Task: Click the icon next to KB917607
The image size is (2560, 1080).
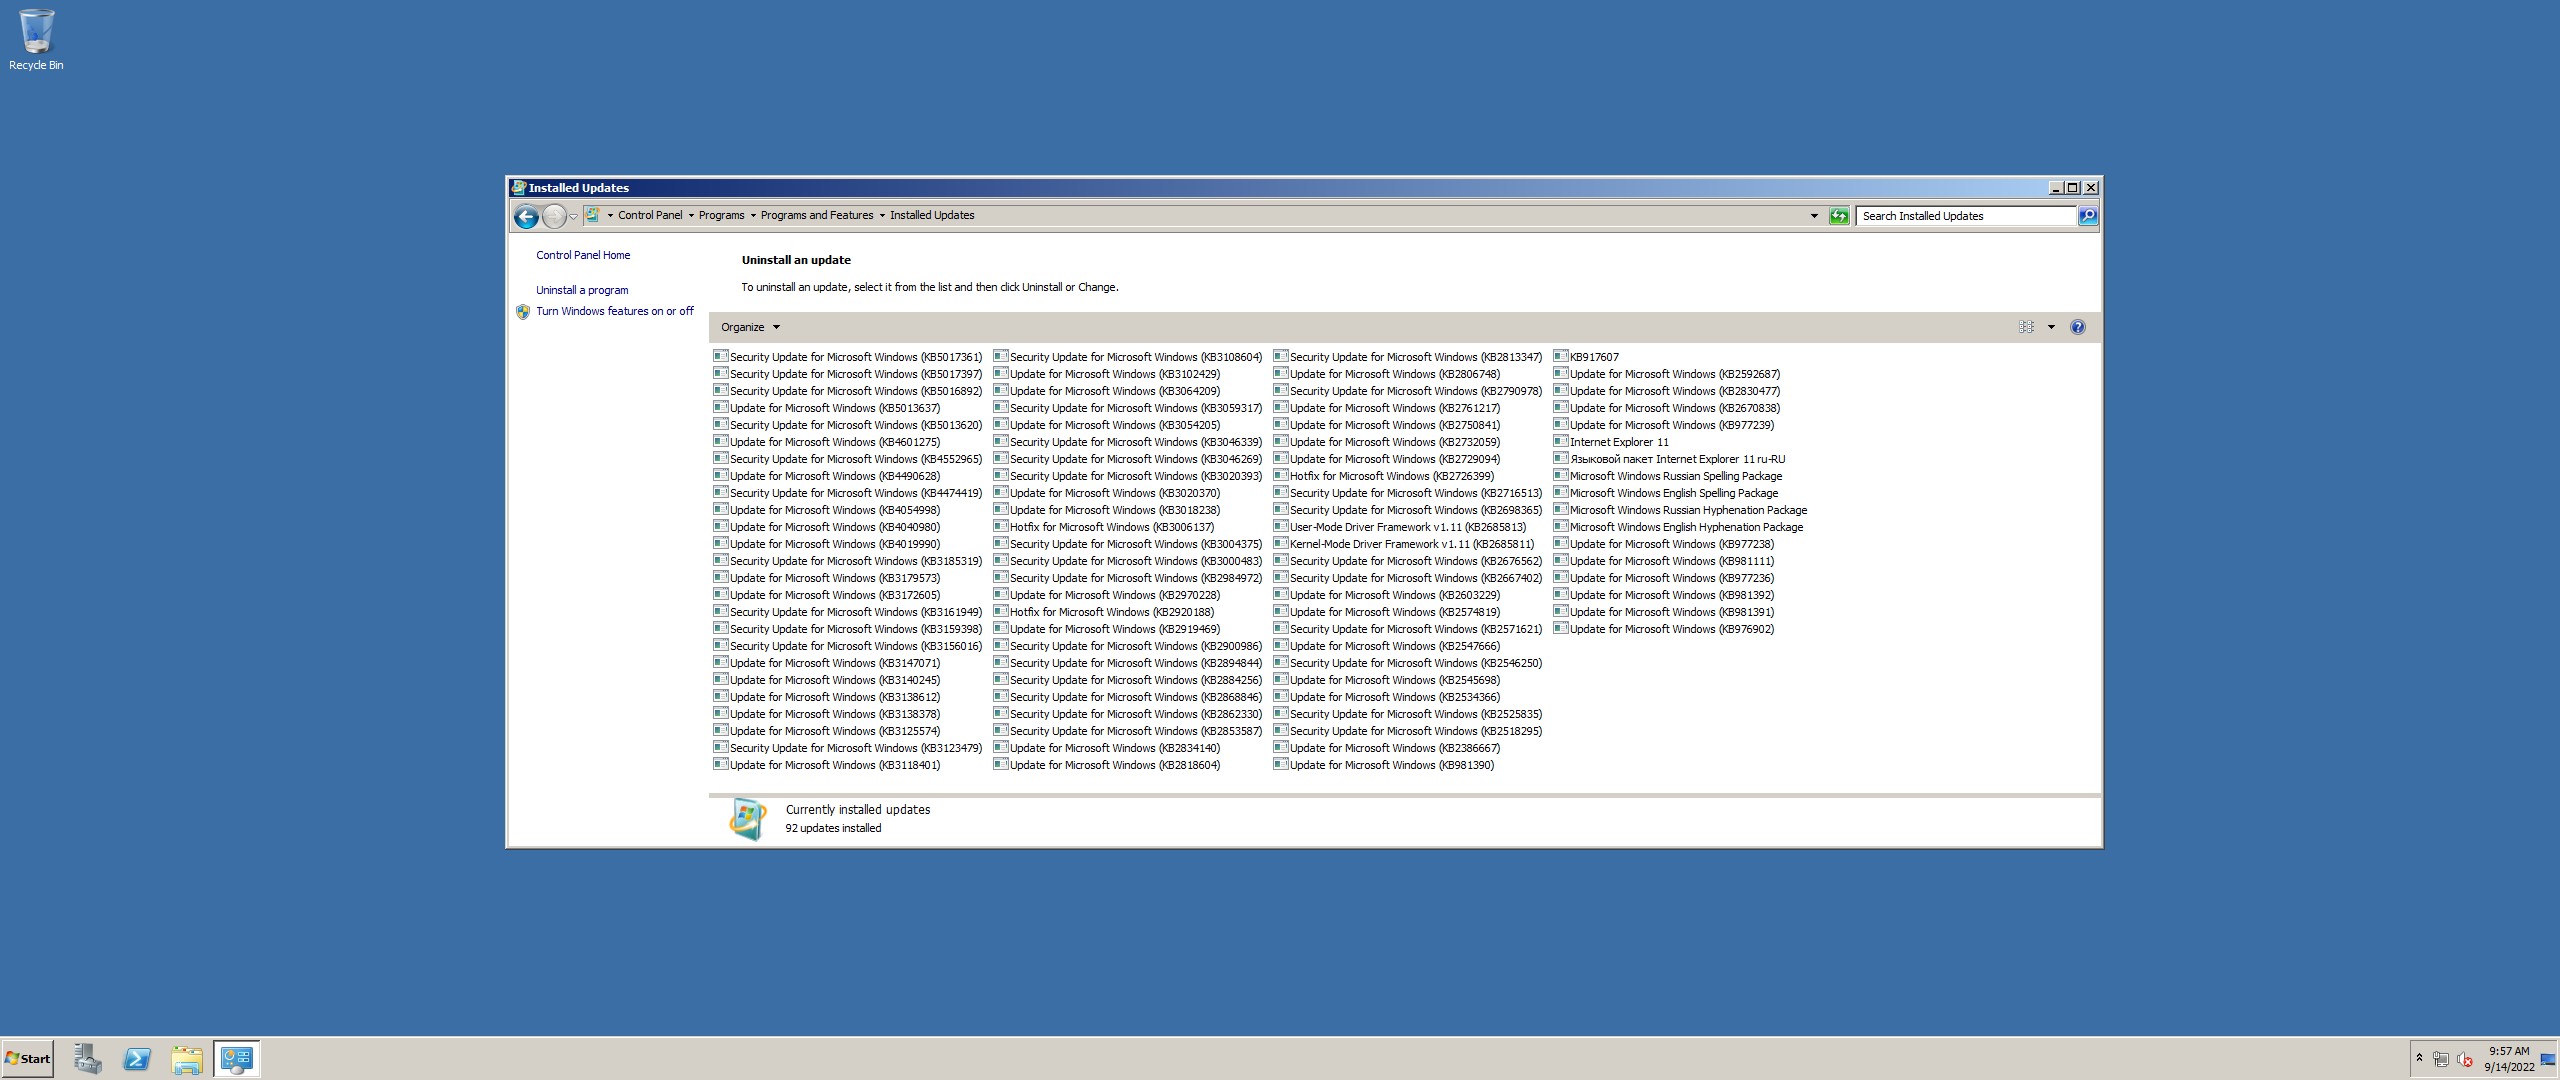Action: 1560,356
